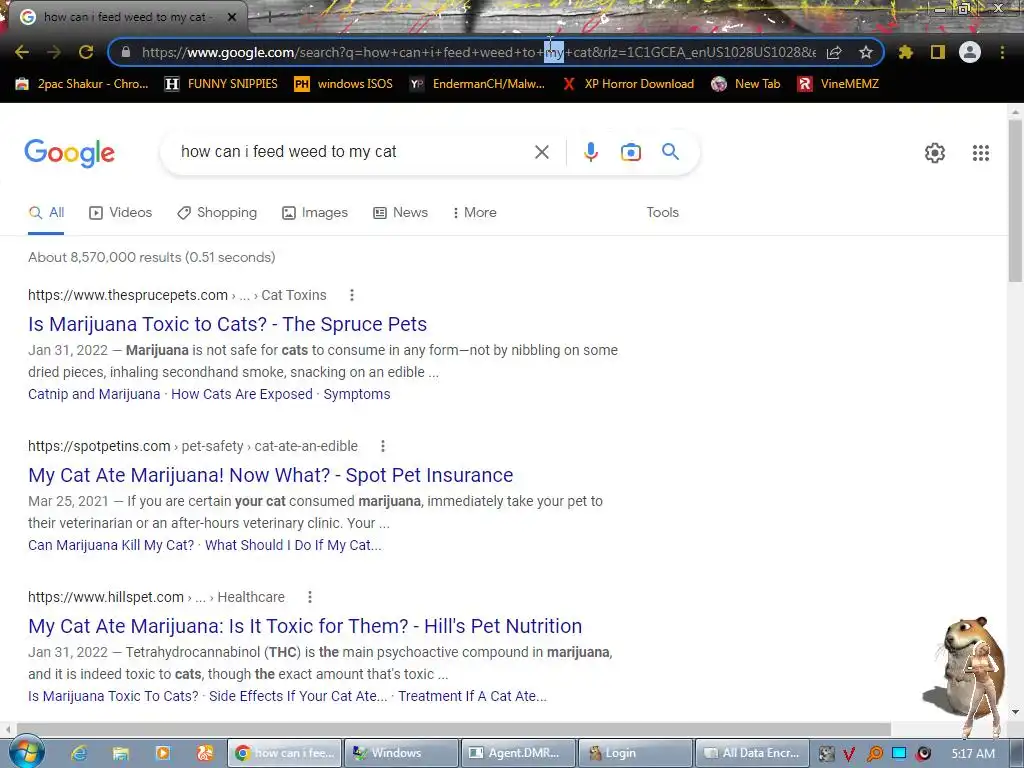
Task: Switch to the 'Windows' taskbar window
Action: tap(401, 753)
